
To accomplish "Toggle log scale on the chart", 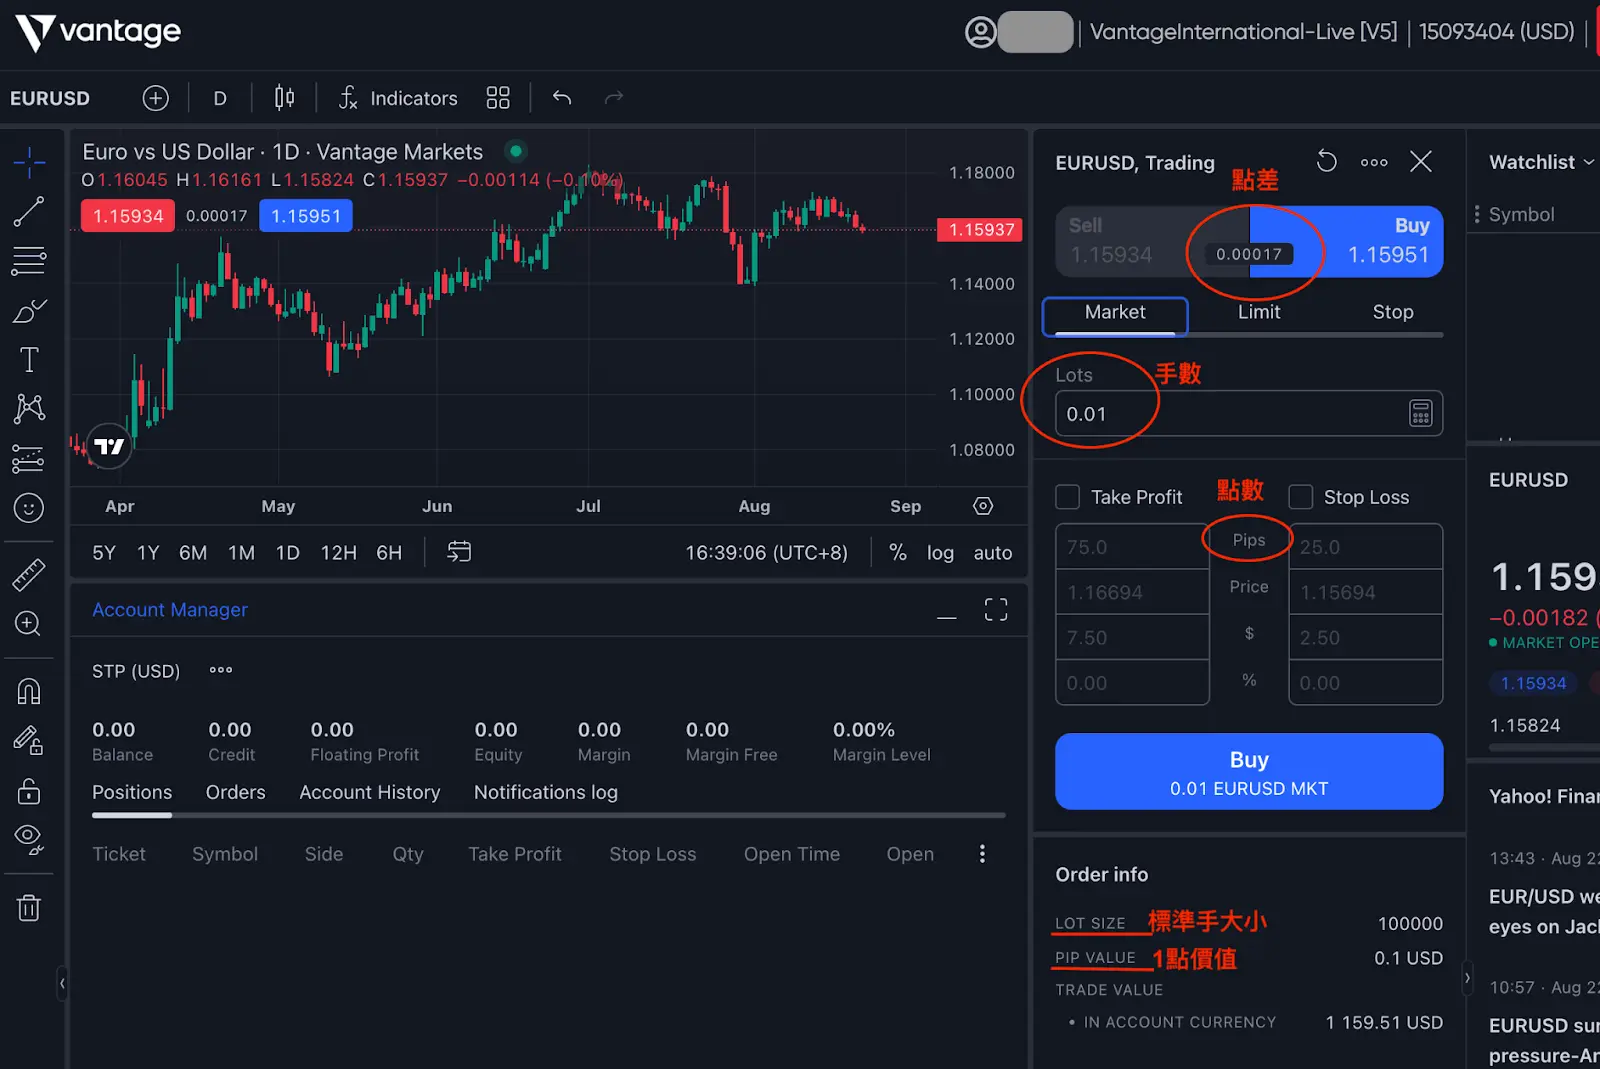I will tap(939, 553).
